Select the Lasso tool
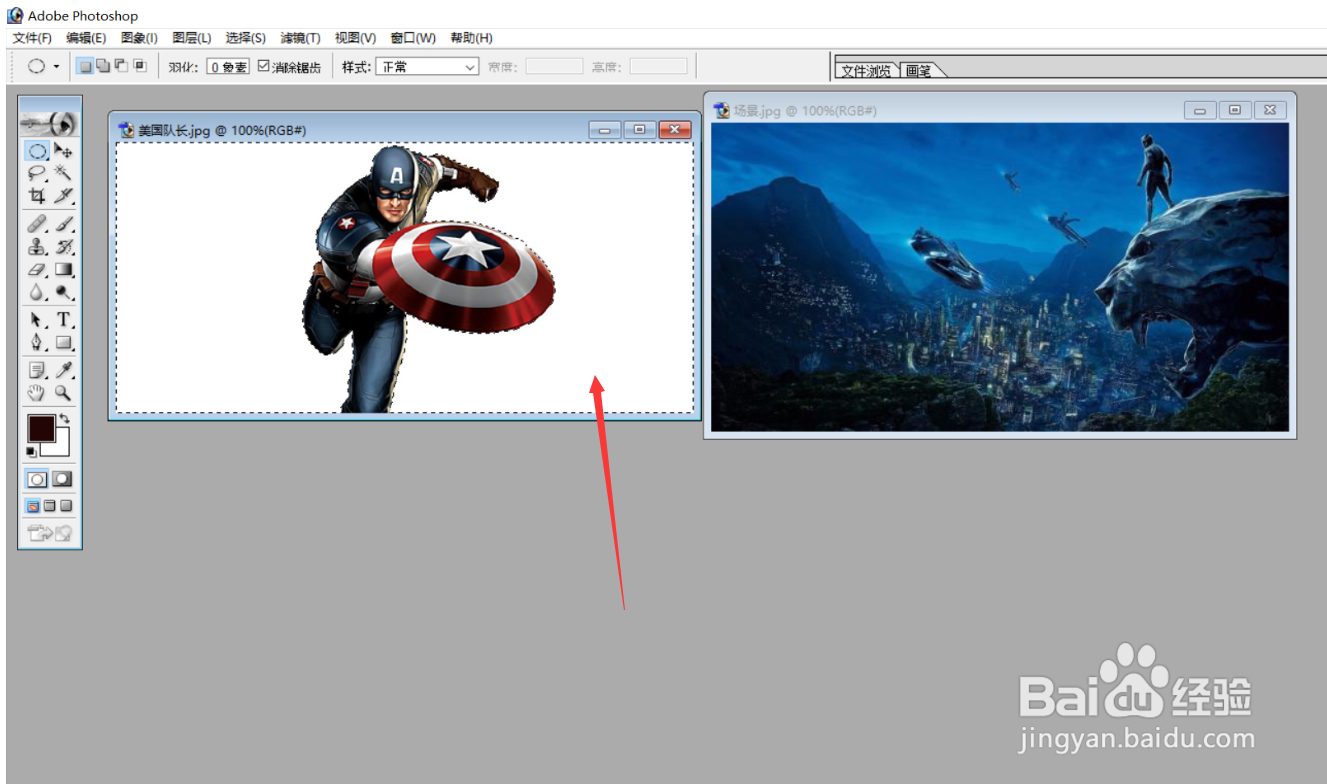The height and width of the screenshot is (784, 1327). [37, 174]
